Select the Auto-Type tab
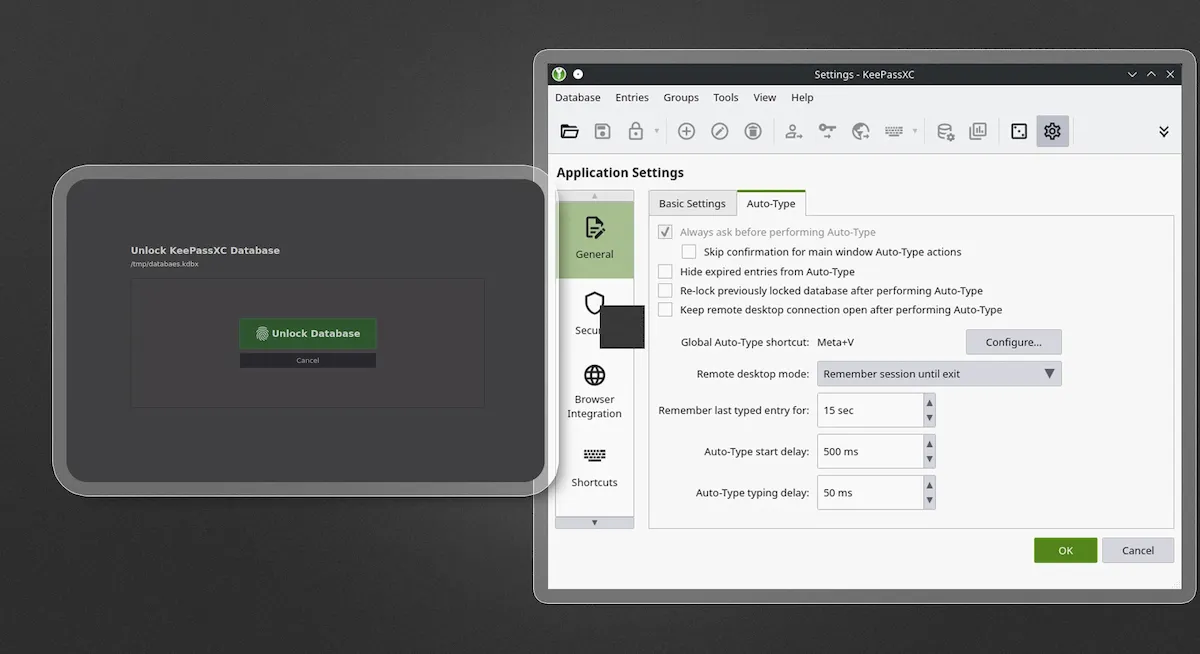Screen dimensions: 1200x654 pos(771,203)
